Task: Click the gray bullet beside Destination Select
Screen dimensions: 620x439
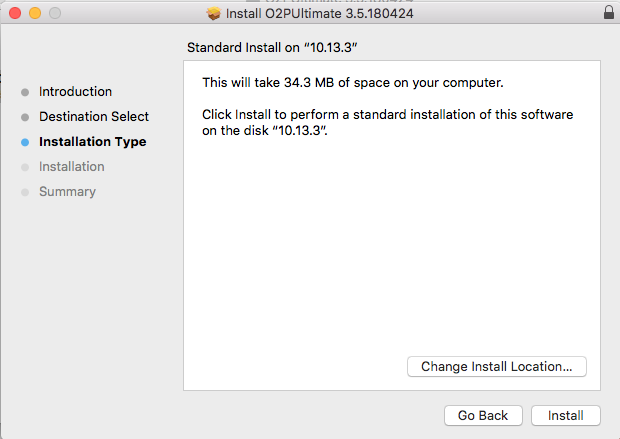Action: 25,117
